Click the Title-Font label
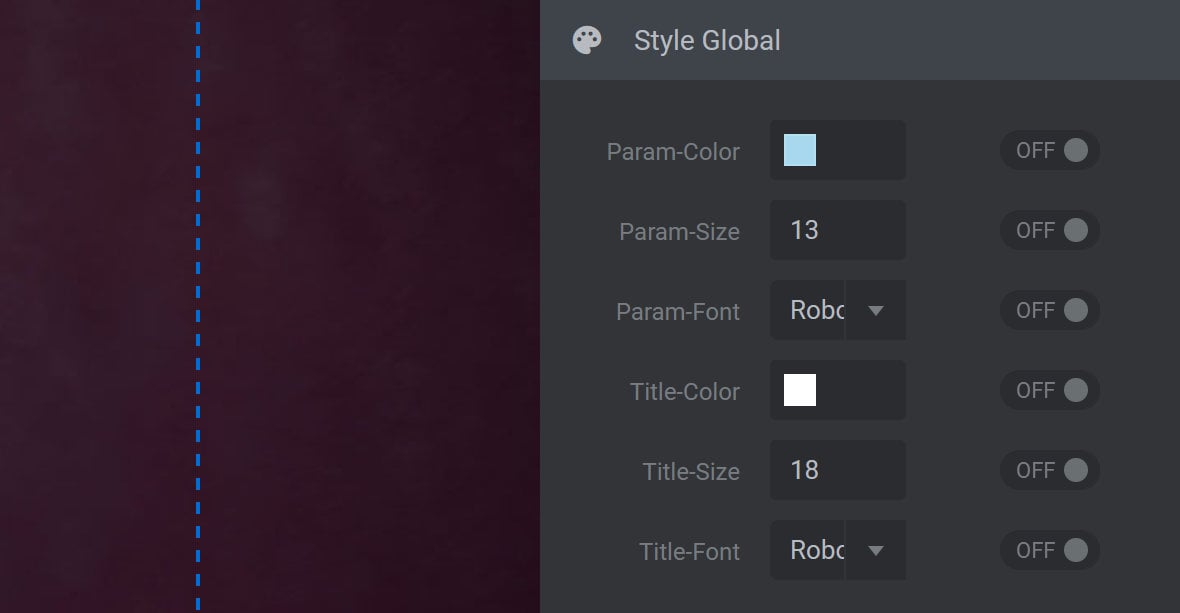The width and height of the screenshot is (1180, 613). (689, 551)
